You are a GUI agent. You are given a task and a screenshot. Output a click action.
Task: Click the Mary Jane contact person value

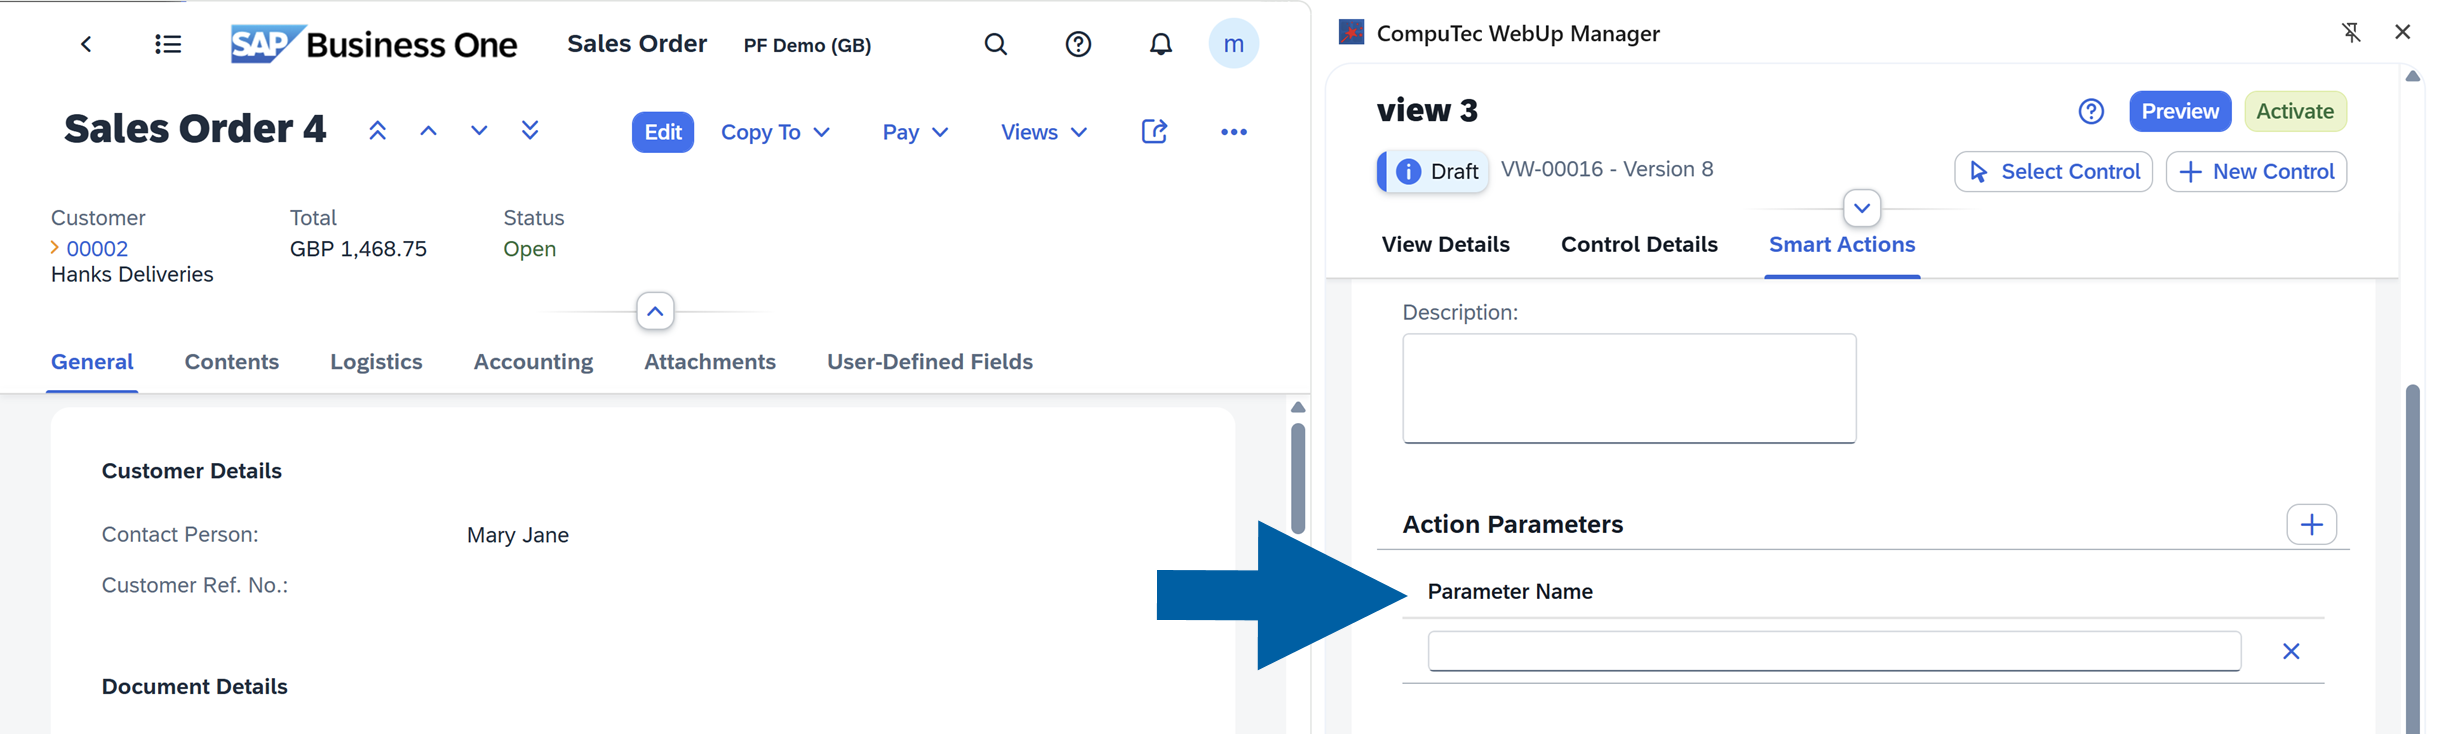pos(518,535)
